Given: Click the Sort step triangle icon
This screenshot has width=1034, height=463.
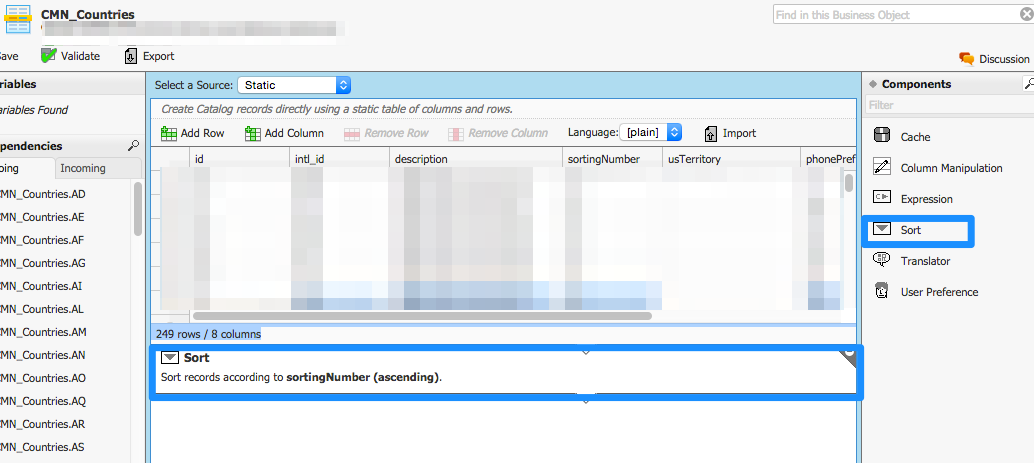Looking at the screenshot, I should 170,357.
